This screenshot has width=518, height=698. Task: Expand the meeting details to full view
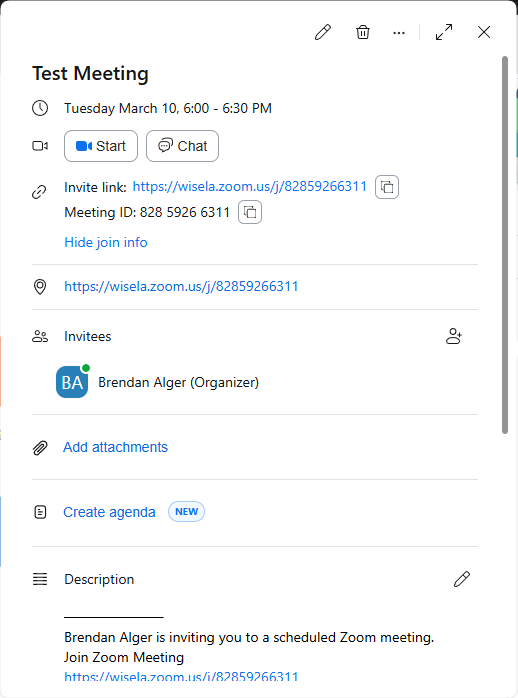444,32
